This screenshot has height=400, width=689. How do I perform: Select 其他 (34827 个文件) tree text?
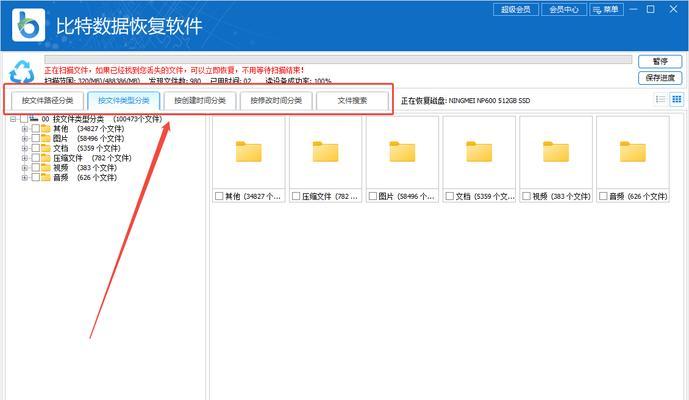click(x=88, y=129)
